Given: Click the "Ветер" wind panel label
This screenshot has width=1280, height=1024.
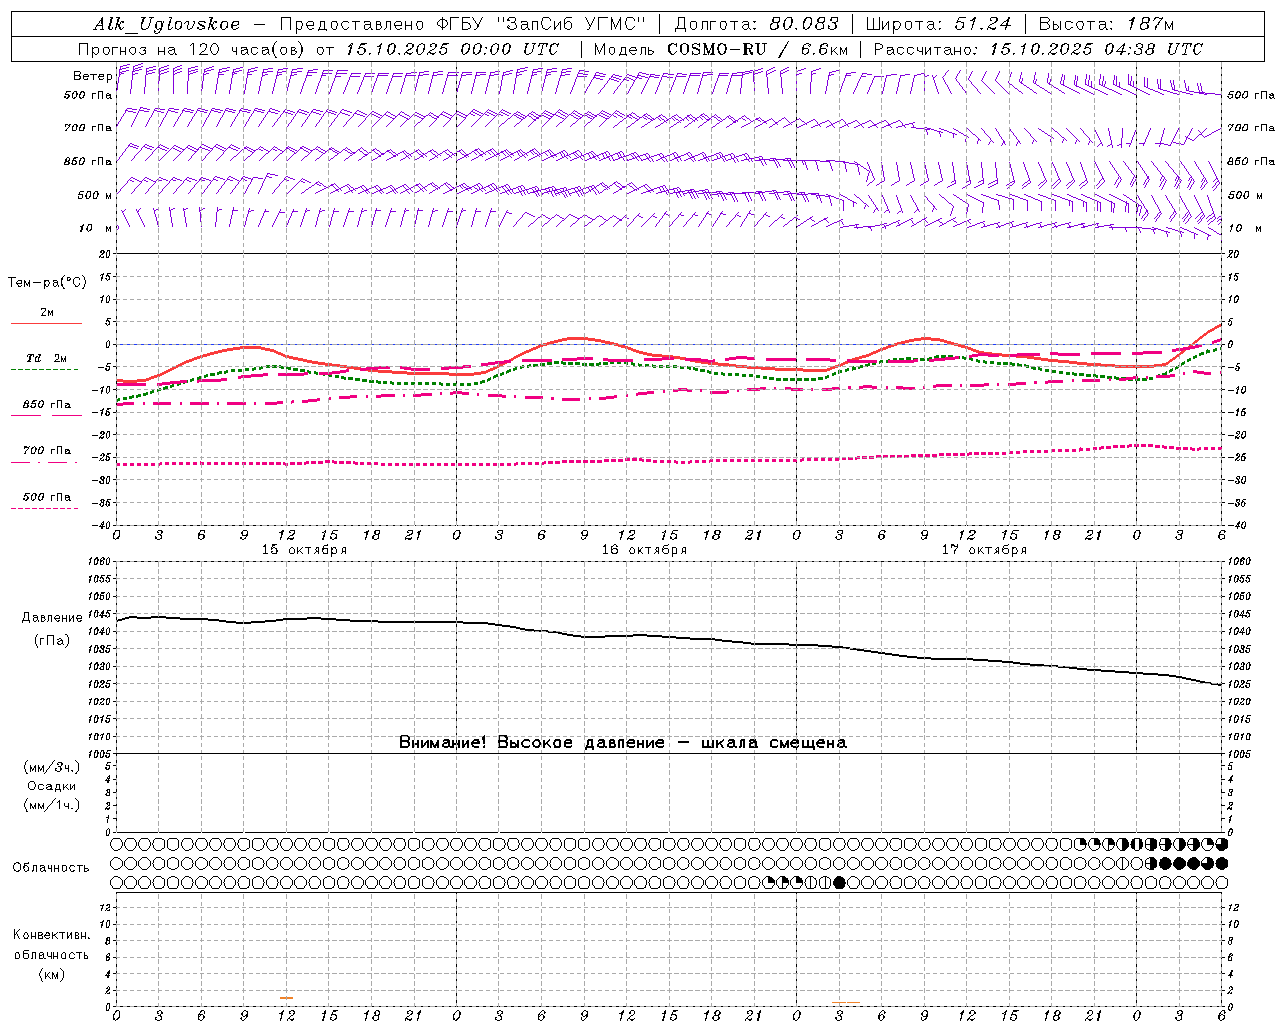Looking at the screenshot, I should click(93, 76).
